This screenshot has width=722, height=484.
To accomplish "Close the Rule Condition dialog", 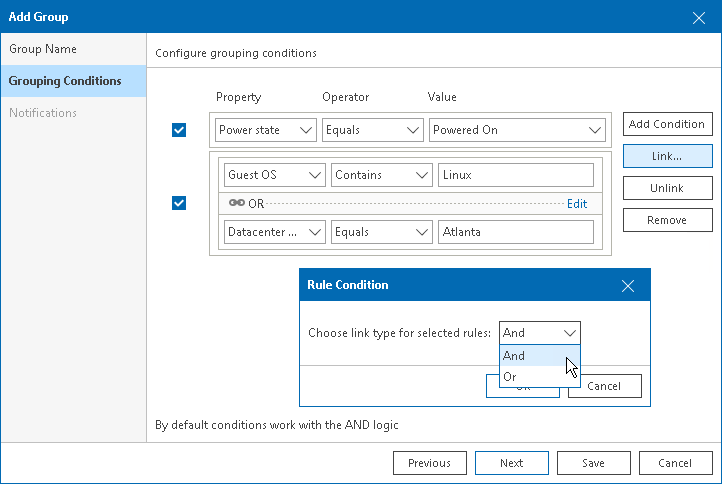I will [628, 285].
